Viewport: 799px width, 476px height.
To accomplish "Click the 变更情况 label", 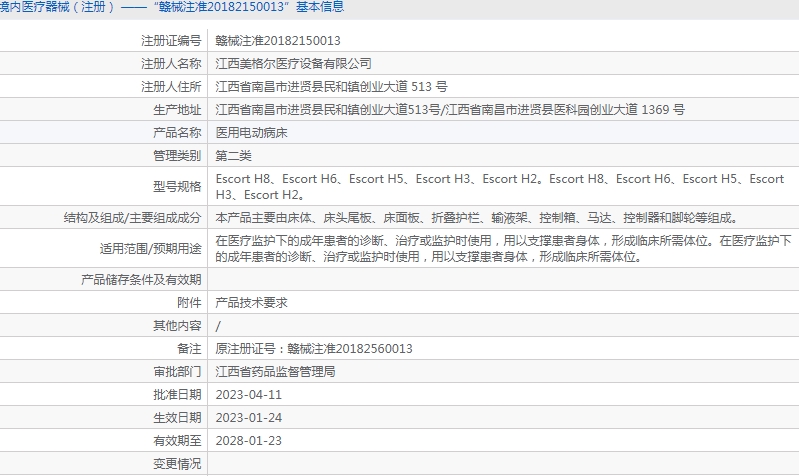I will click(x=177, y=464).
